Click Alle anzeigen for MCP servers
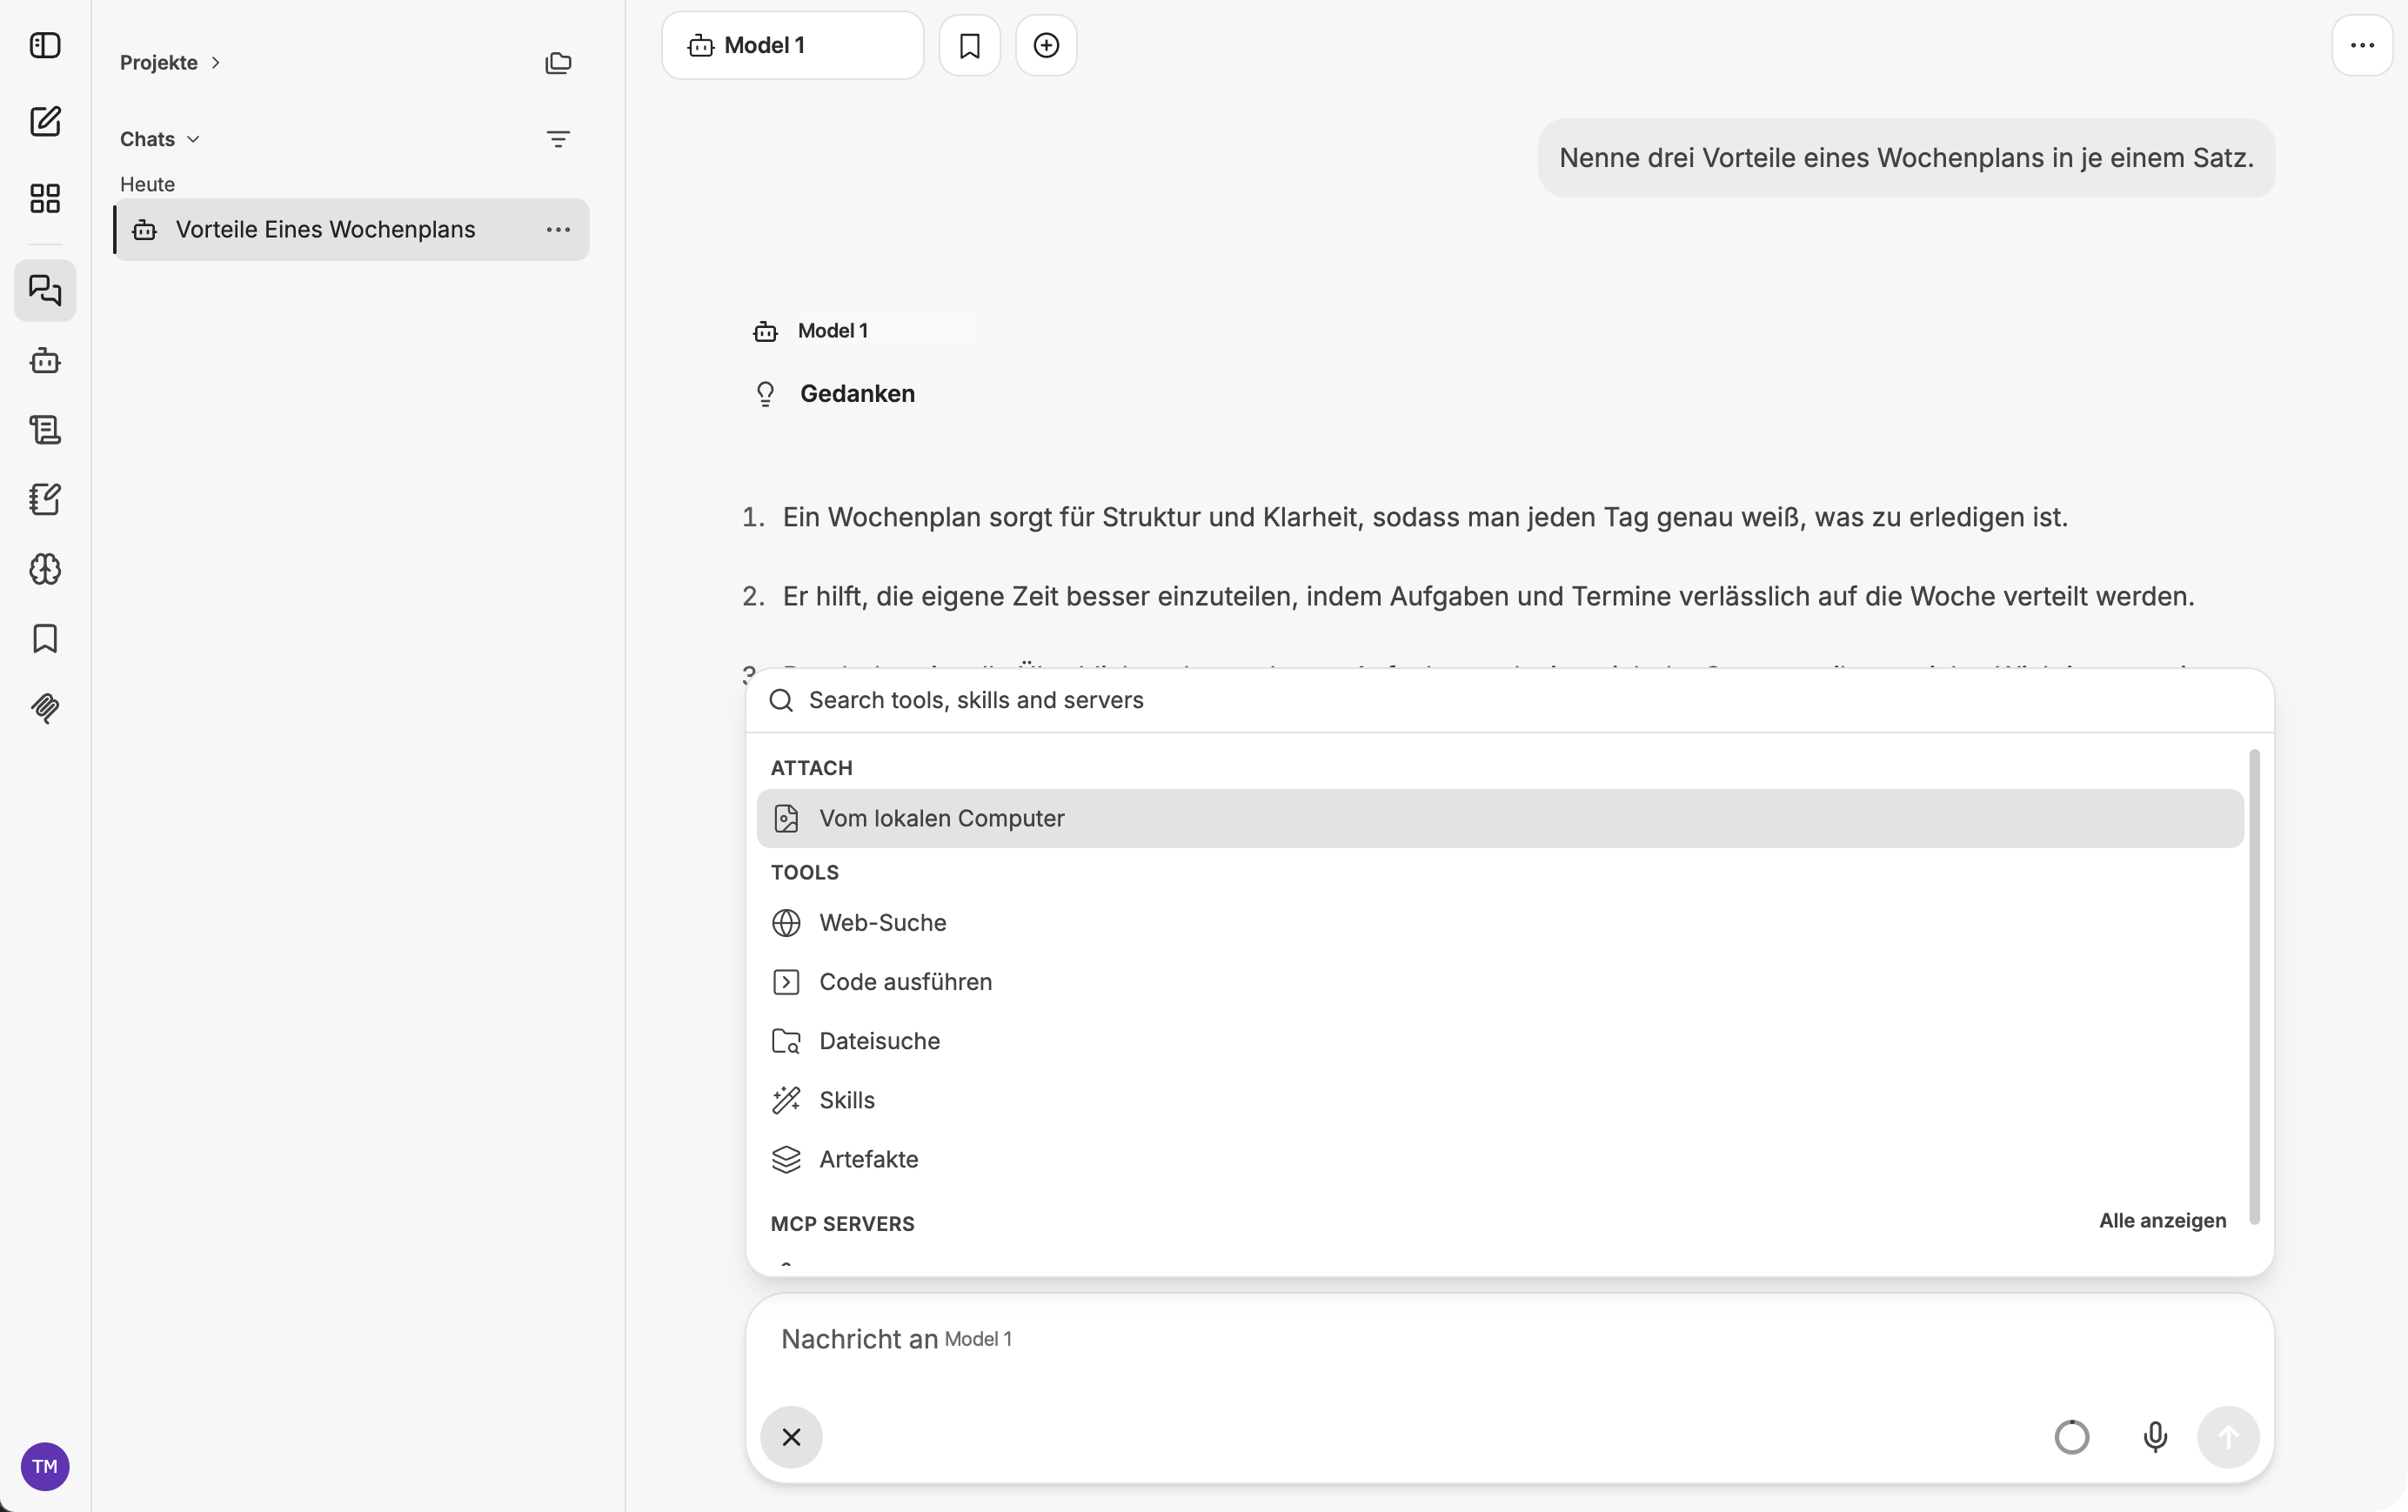 [x=2162, y=1221]
